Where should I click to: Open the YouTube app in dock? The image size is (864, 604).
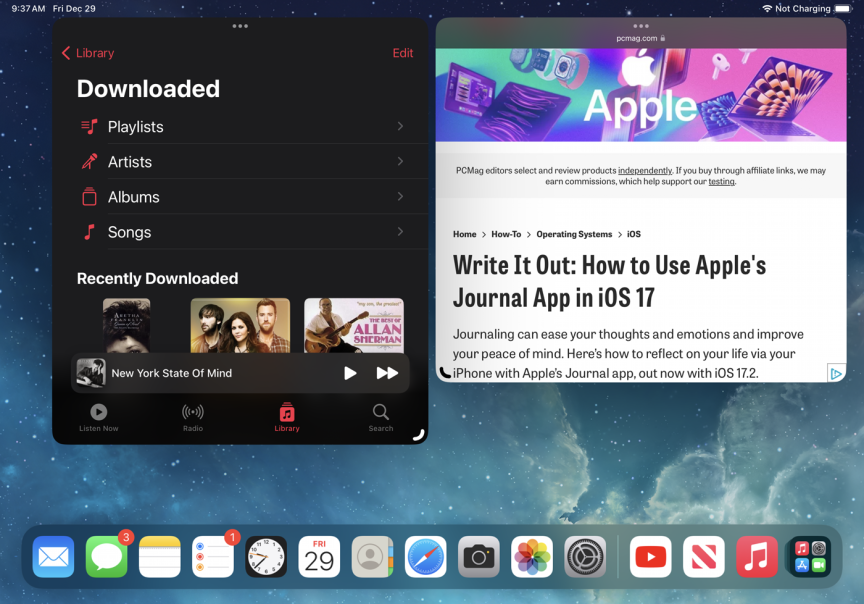pos(650,557)
